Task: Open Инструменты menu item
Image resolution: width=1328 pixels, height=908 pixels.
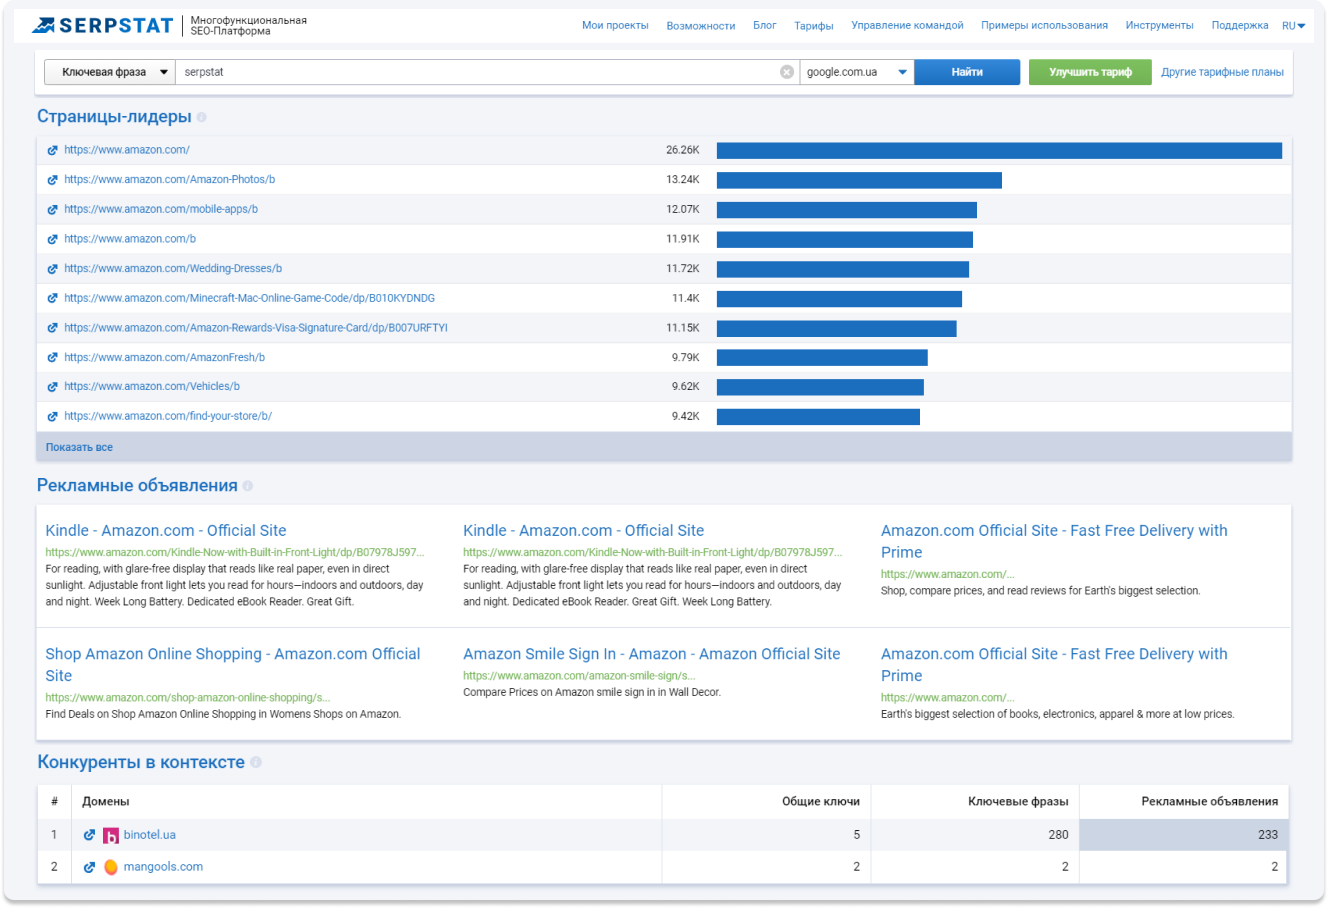Action: (x=1159, y=26)
